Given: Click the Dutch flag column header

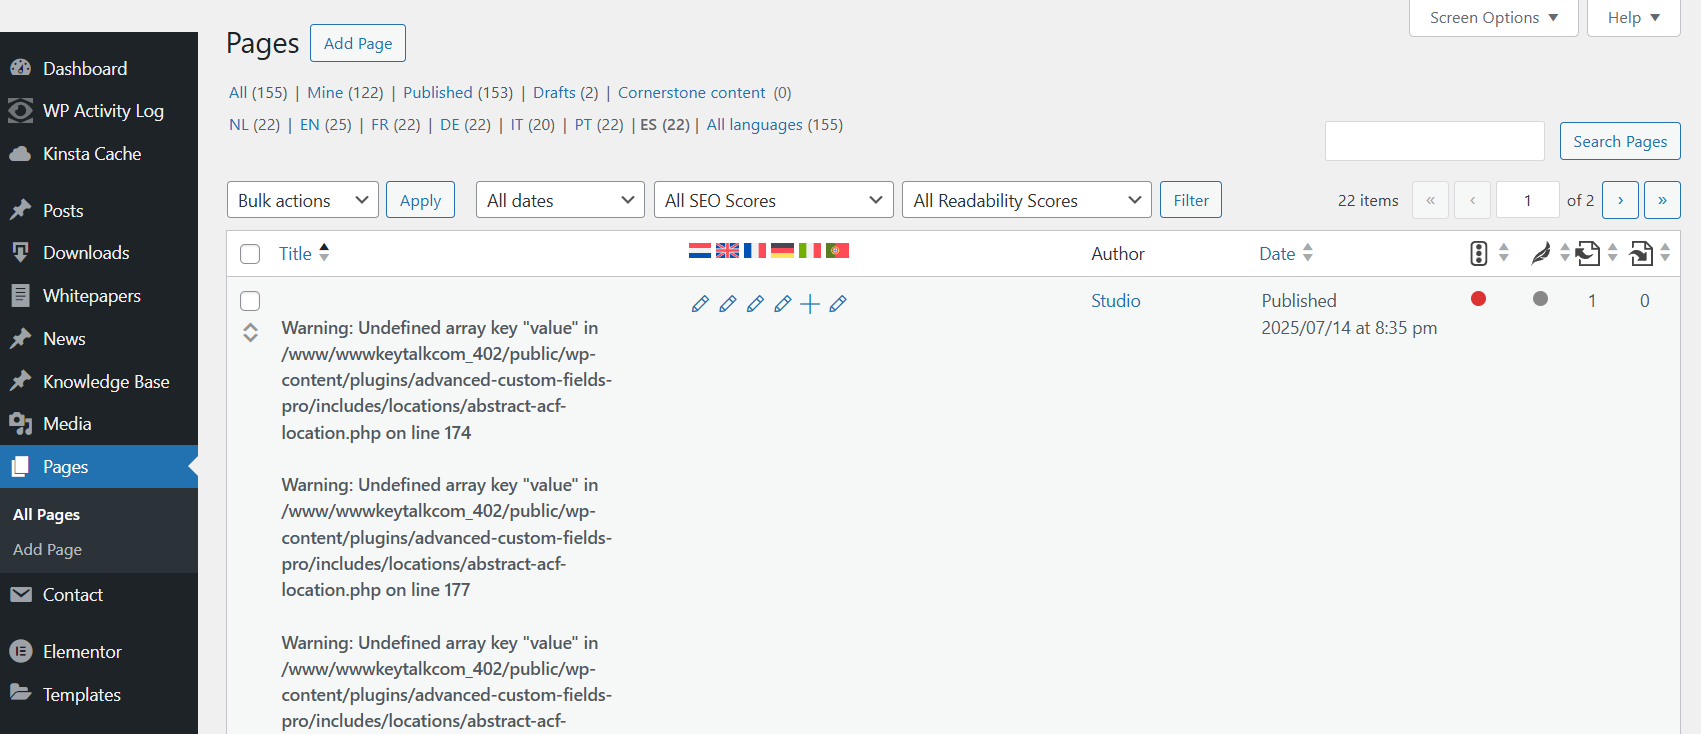Looking at the screenshot, I should click(x=700, y=250).
